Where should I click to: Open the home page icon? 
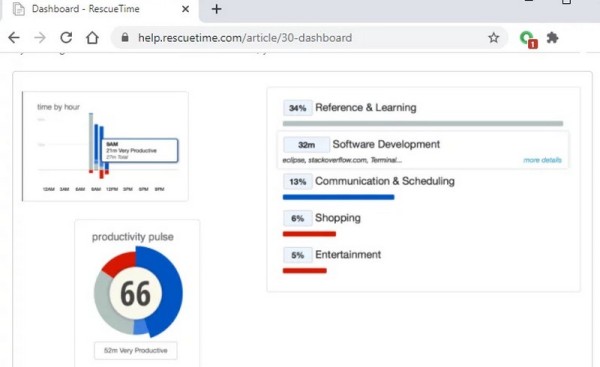point(92,38)
